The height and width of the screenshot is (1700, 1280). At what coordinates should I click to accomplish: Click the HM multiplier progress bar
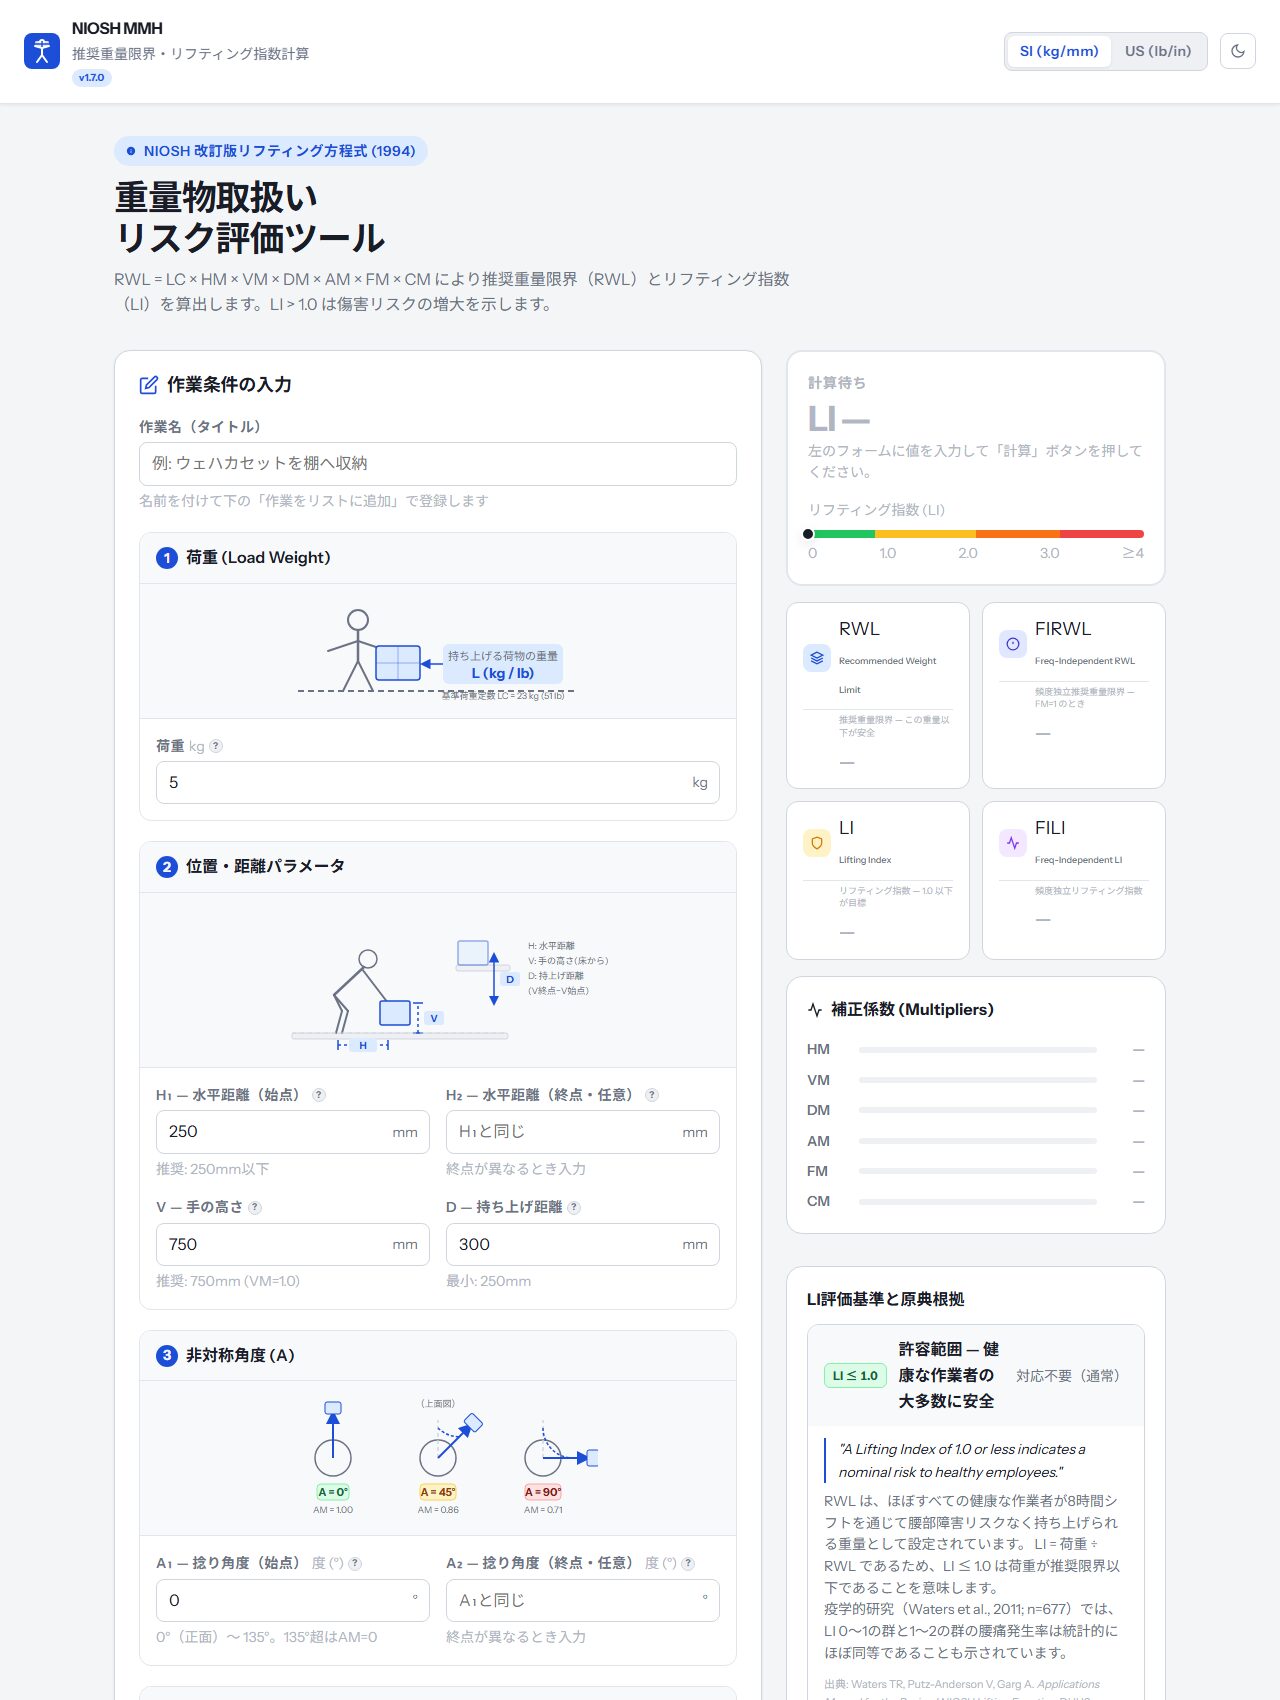(978, 1050)
